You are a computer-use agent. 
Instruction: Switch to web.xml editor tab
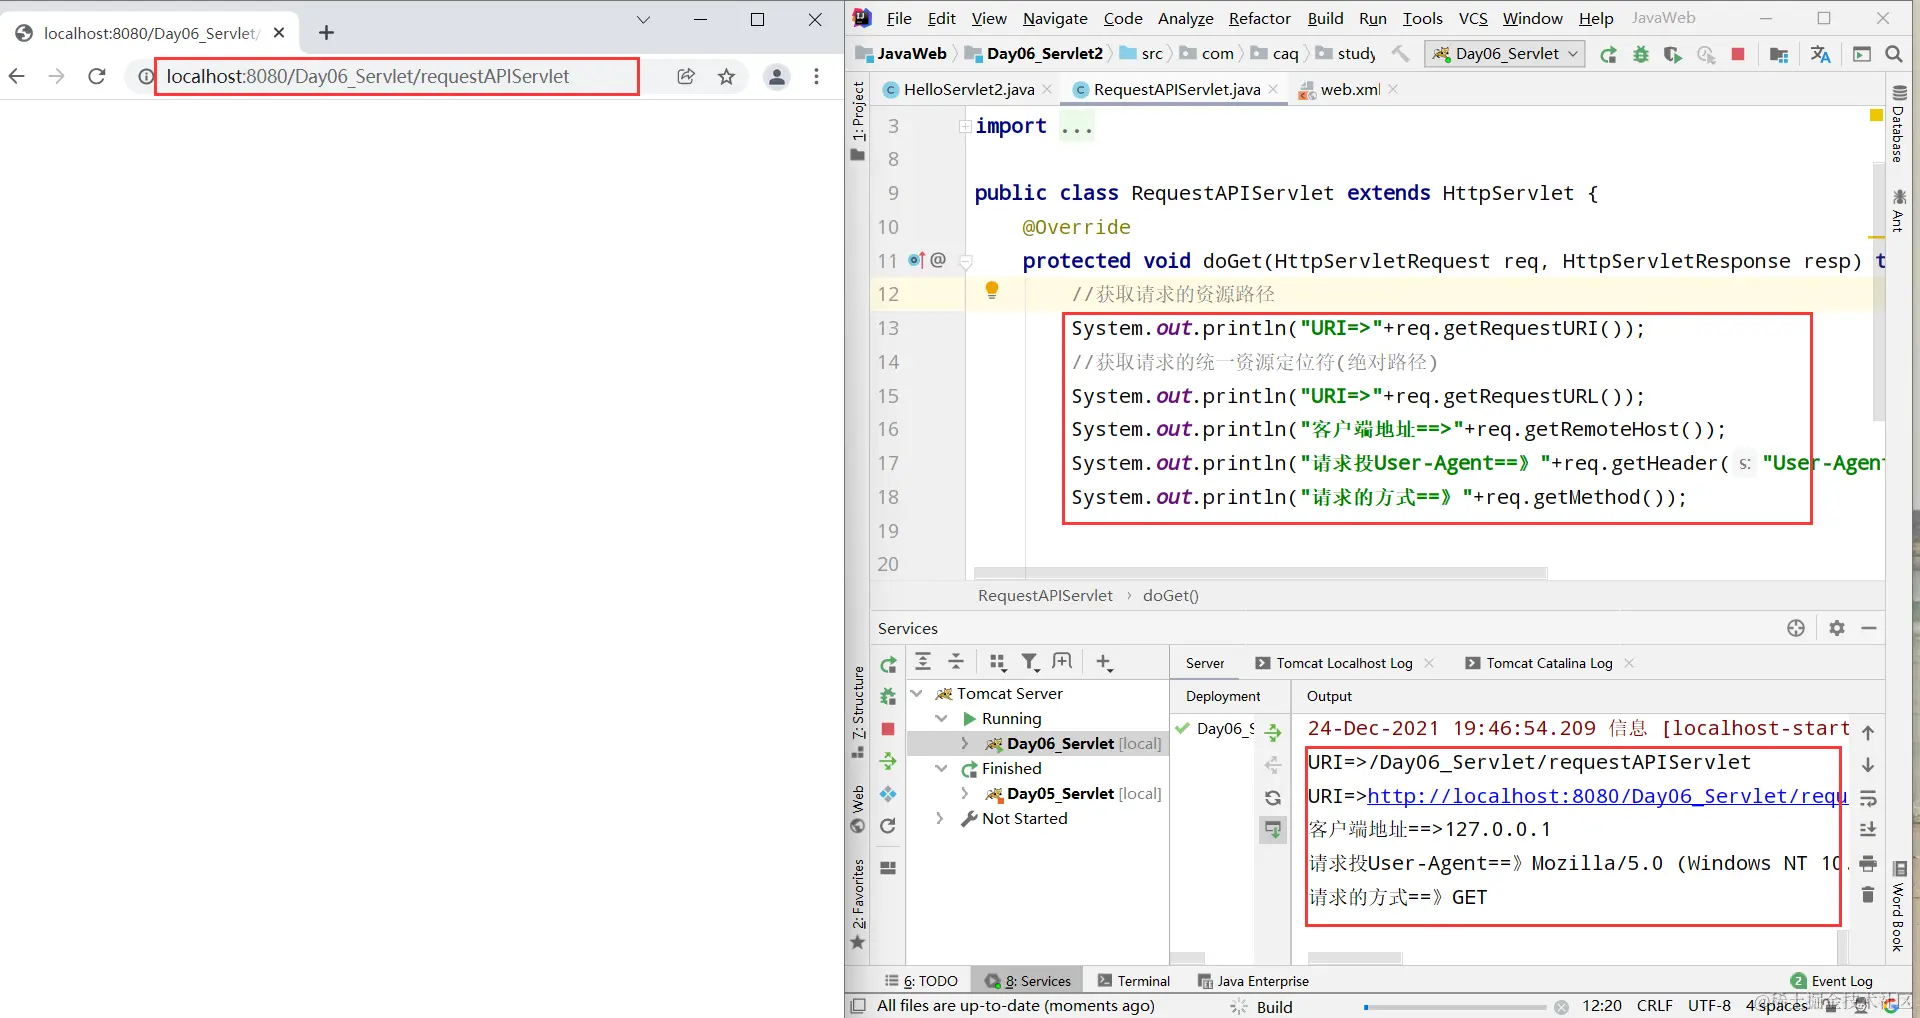[1350, 90]
